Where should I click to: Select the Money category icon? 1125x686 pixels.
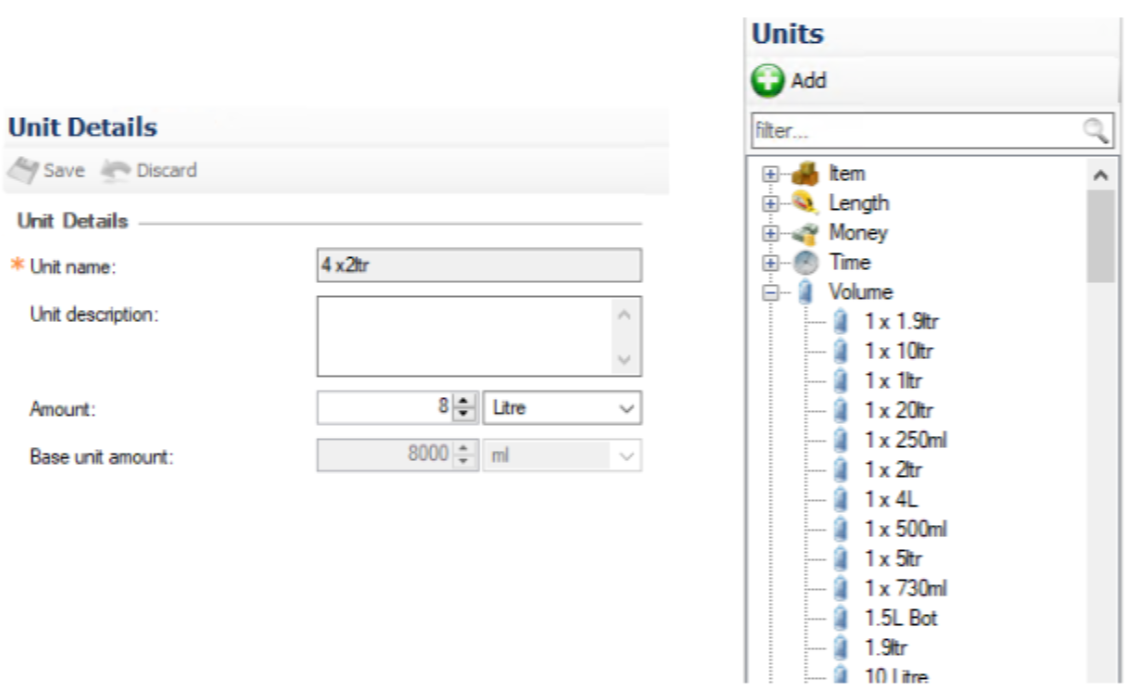coord(804,234)
